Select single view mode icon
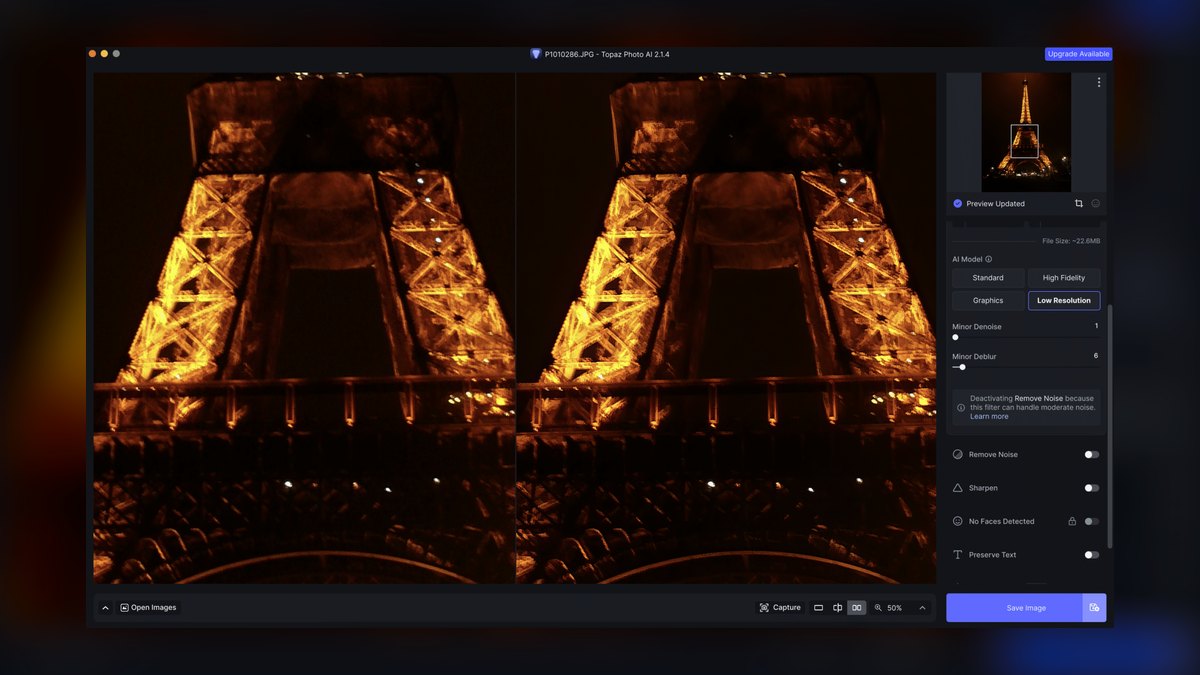The width and height of the screenshot is (1200, 675). pyautogui.click(x=819, y=608)
